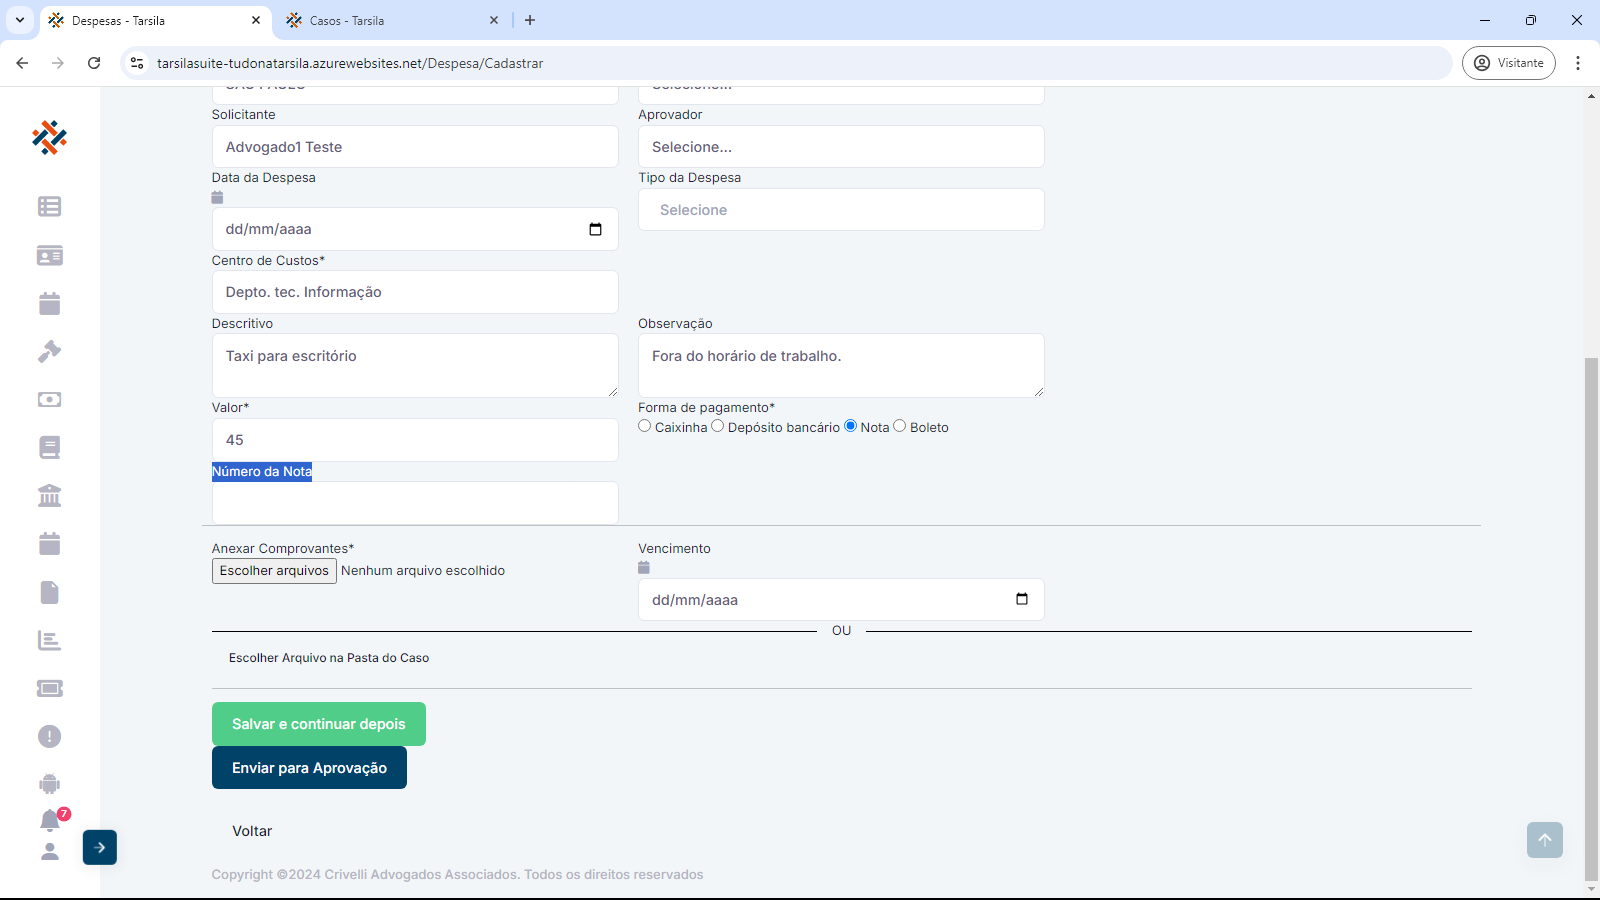
Task: Choose Boleto as payment method
Action: tap(900, 426)
